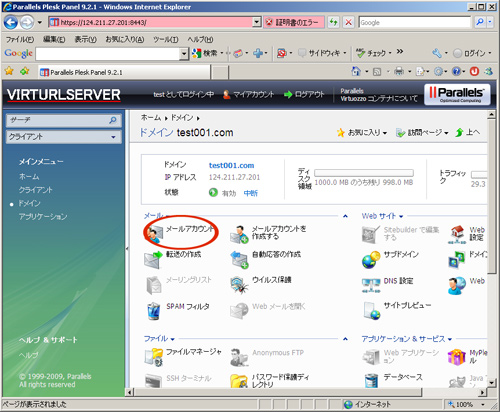500x412 pixels.
Task: Open the パスワード保護ディレクトリ folder icon
Action: pyautogui.click(x=240, y=381)
